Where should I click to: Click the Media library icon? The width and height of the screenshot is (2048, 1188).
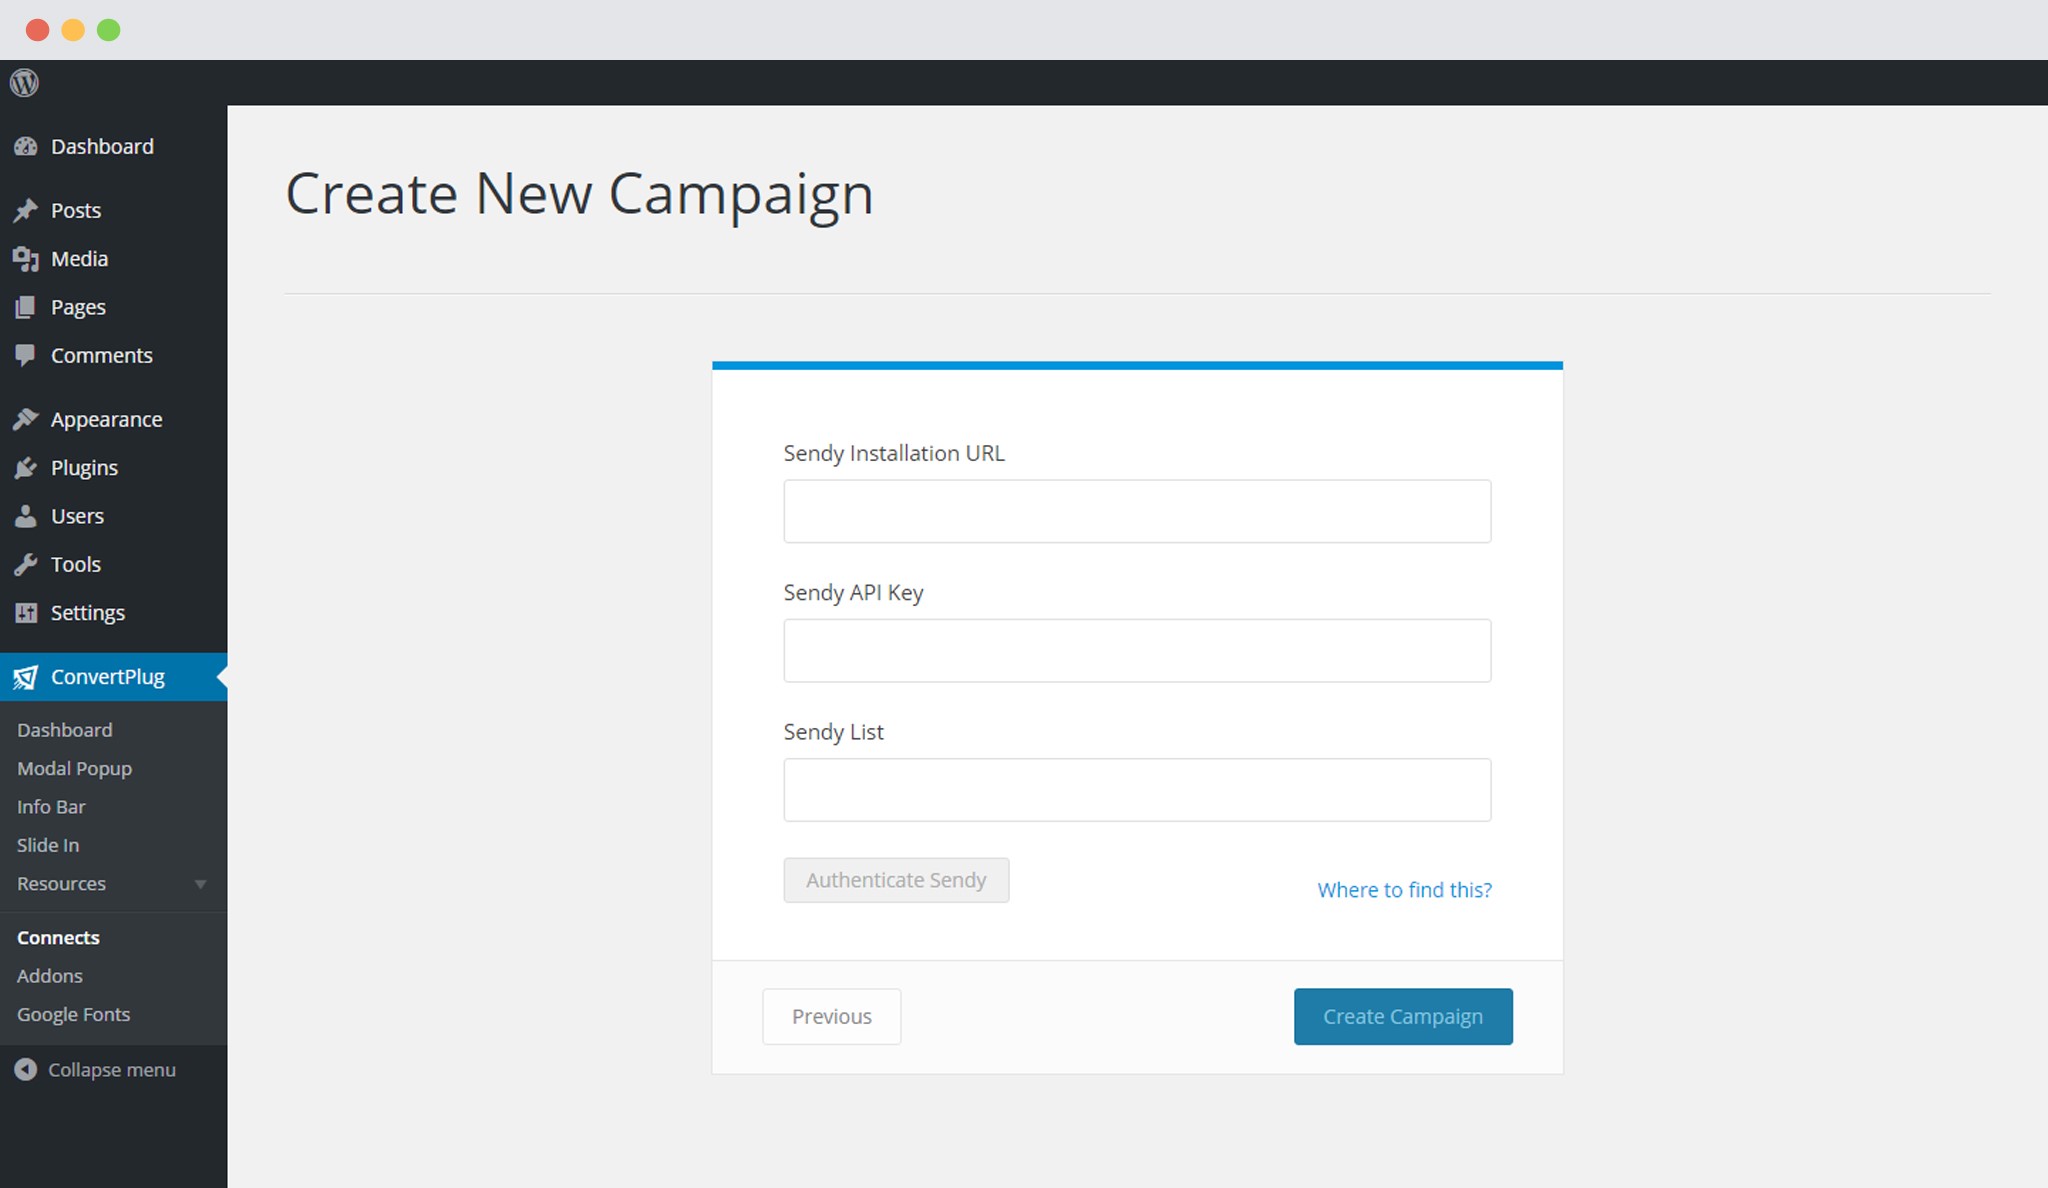click(x=26, y=259)
